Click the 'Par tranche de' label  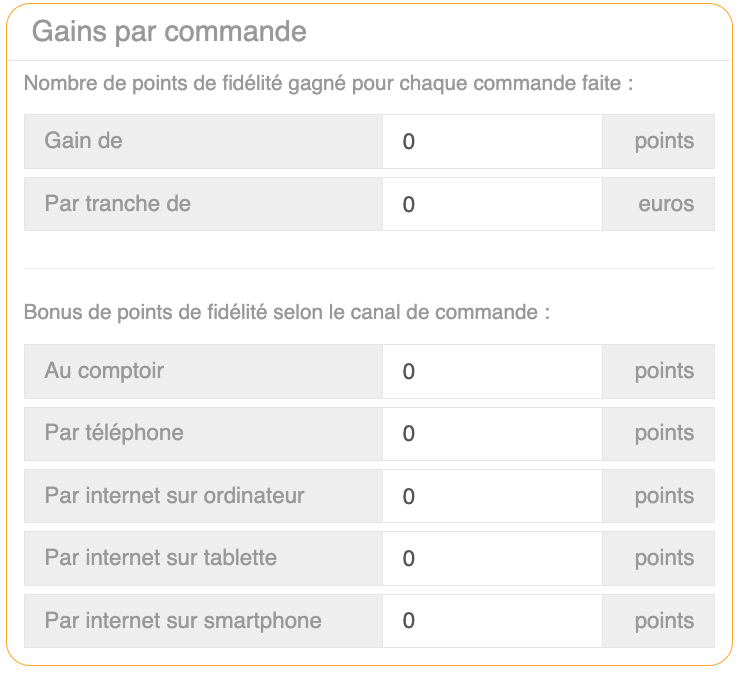click(x=118, y=204)
